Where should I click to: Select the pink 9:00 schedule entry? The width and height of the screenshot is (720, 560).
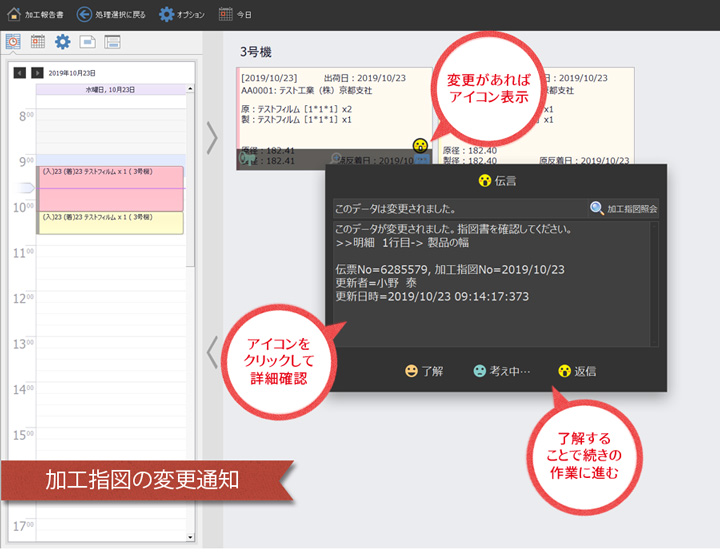110,188
